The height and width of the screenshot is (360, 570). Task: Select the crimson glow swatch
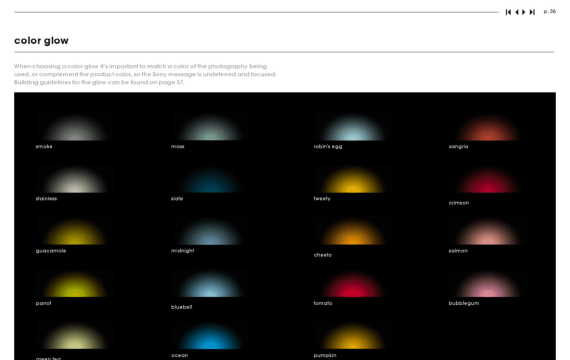pos(487,180)
